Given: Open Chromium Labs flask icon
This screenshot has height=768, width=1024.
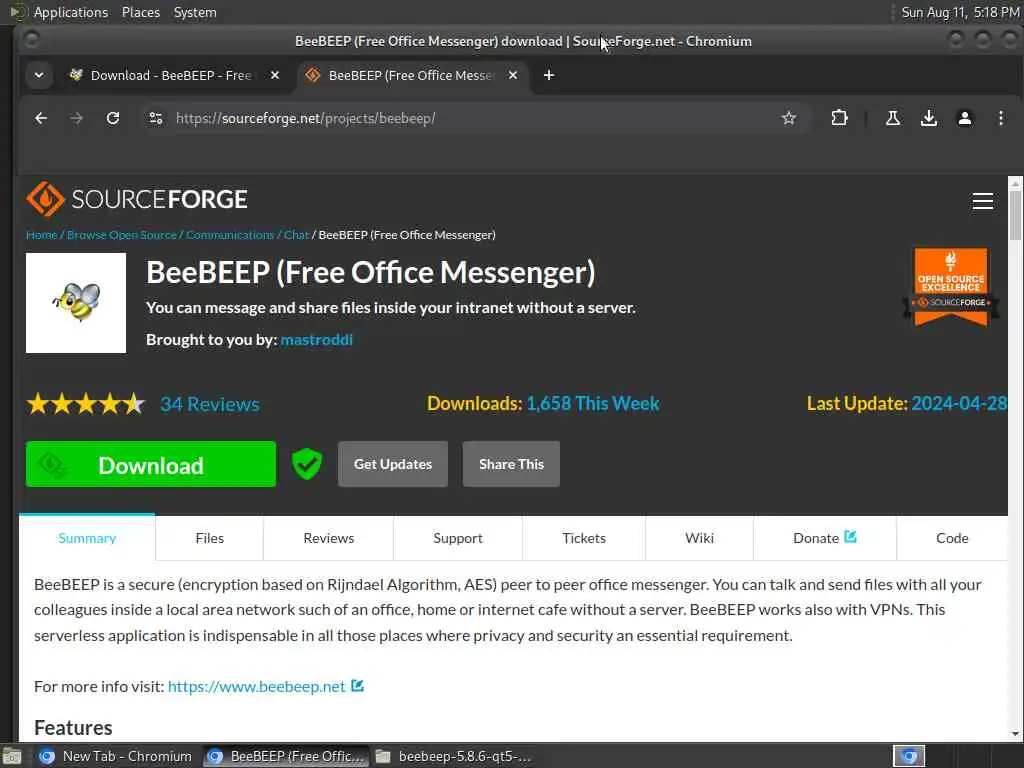Looking at the screenshot, I should tap(893, 118).
